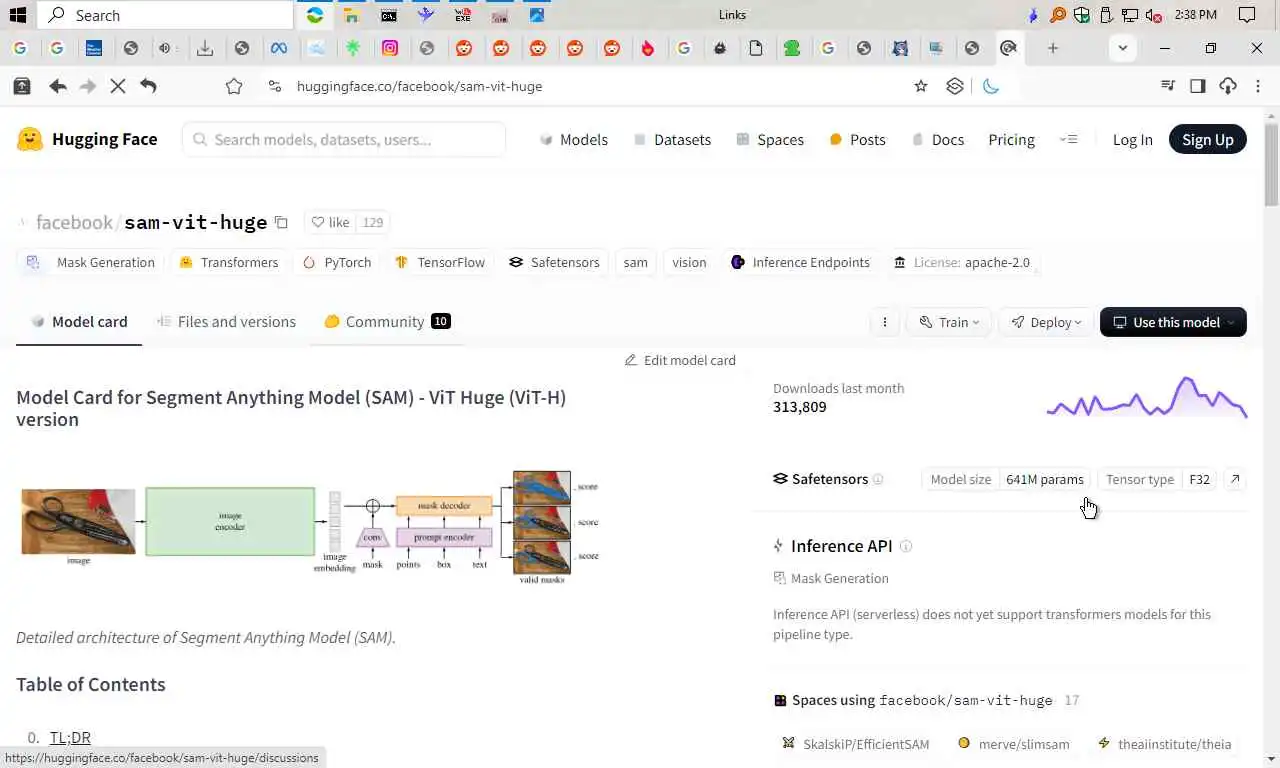Click the volume tray icon
1280x768 pixels.
[1154, 15]
